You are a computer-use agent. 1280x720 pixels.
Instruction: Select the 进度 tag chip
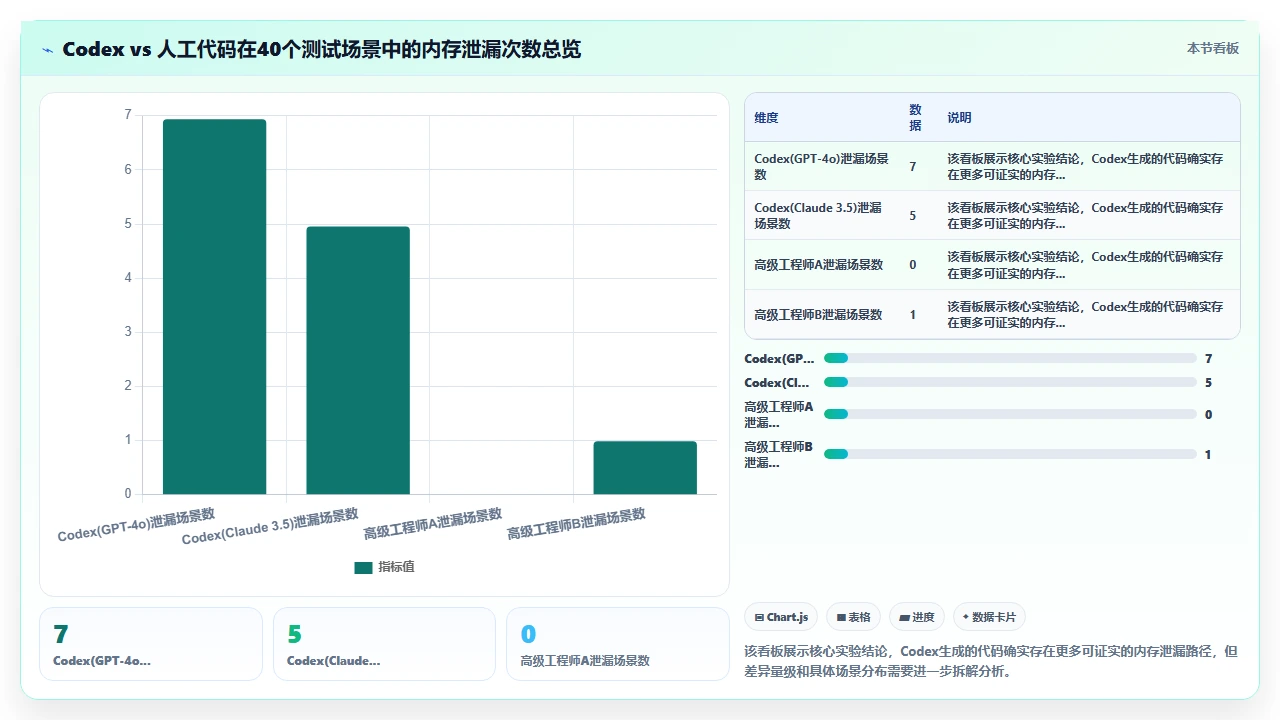pos(917,617)
